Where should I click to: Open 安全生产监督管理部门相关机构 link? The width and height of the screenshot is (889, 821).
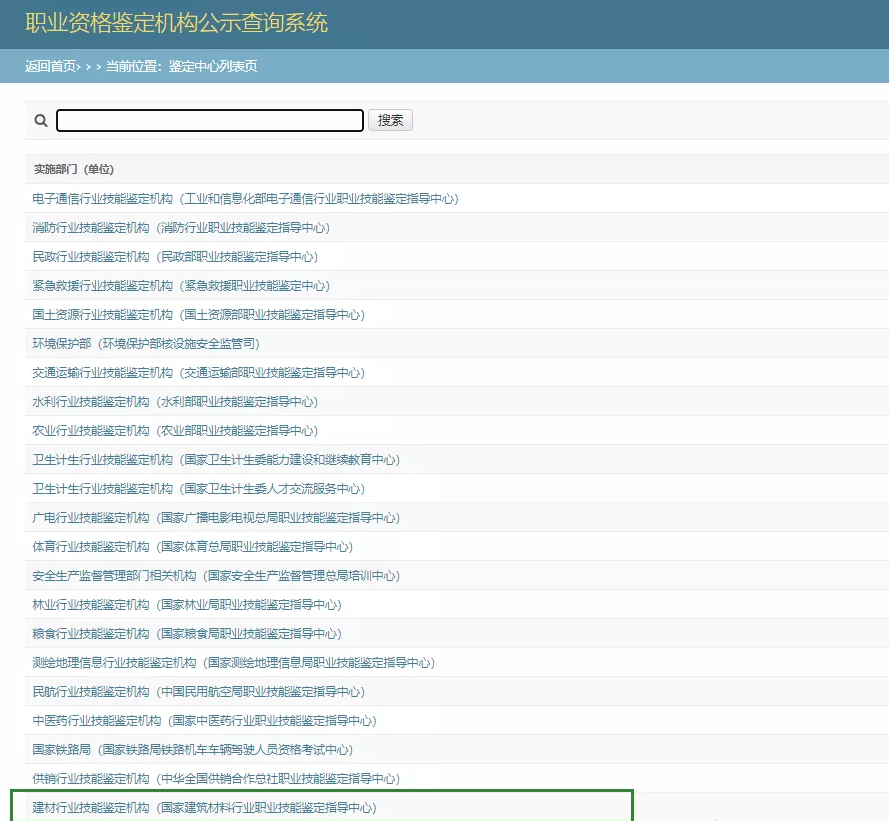click(x=216, y=575)
